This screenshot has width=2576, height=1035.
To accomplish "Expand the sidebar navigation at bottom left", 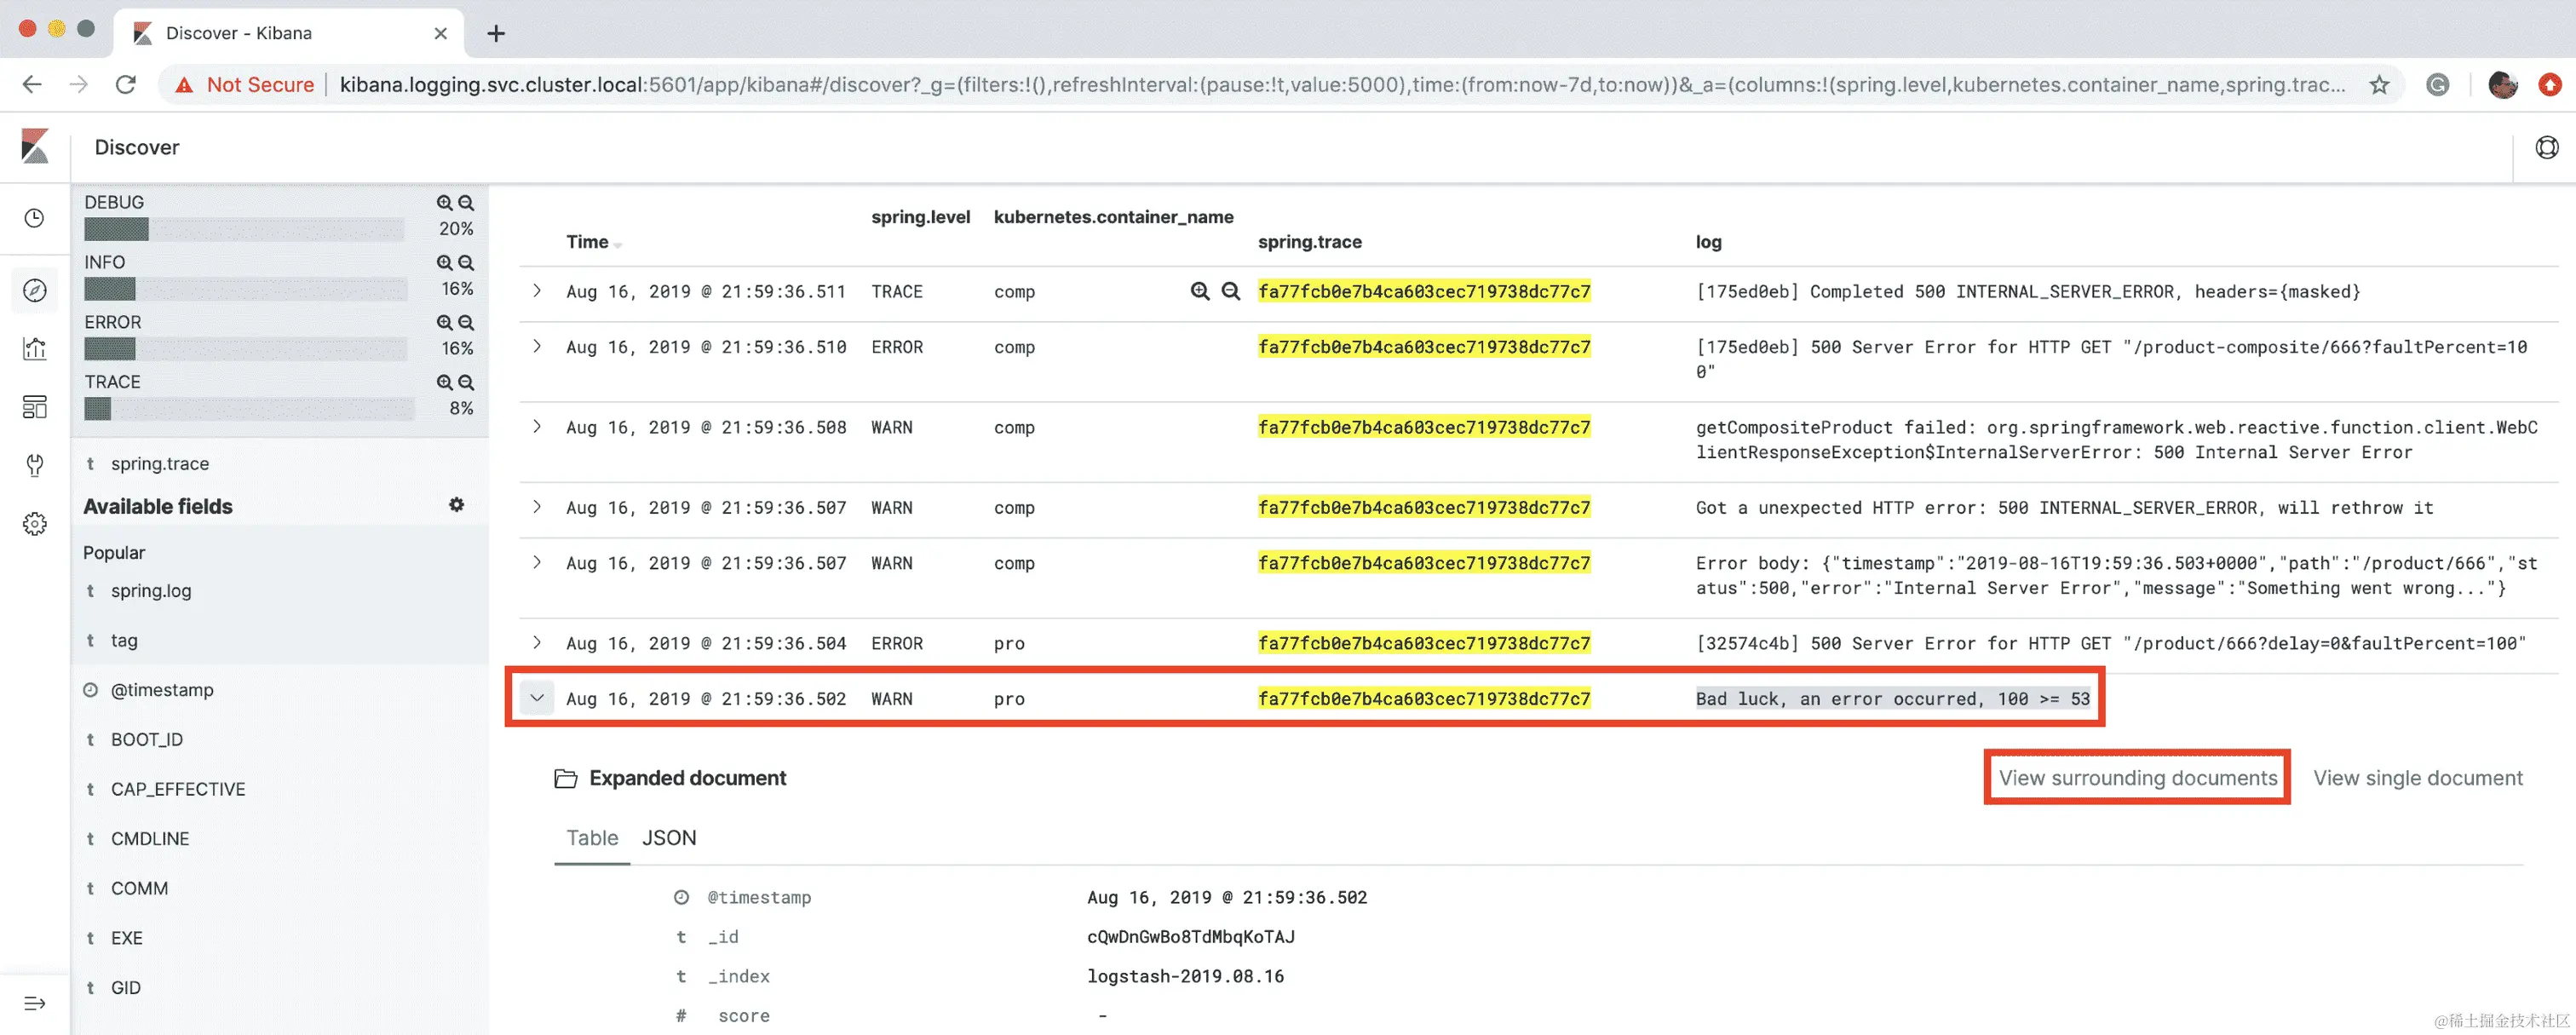I will pos(35,1003).
